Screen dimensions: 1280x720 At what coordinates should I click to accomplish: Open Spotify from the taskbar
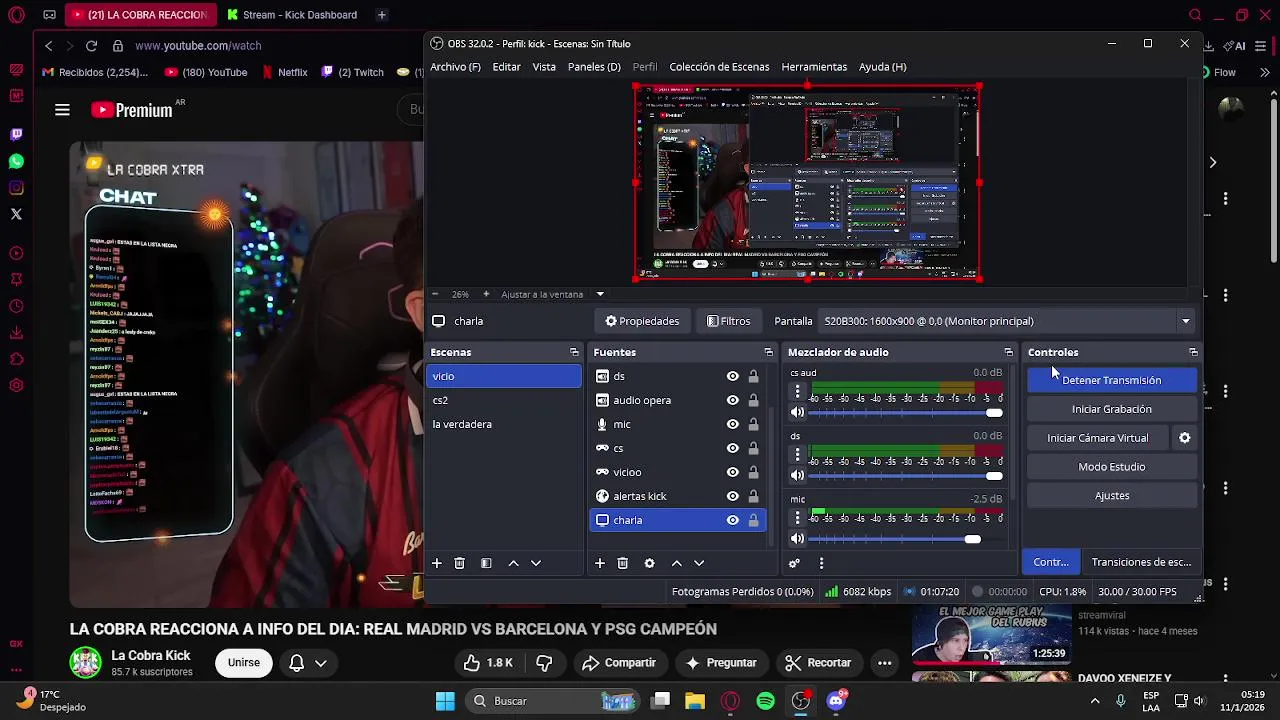click(766, 701)
